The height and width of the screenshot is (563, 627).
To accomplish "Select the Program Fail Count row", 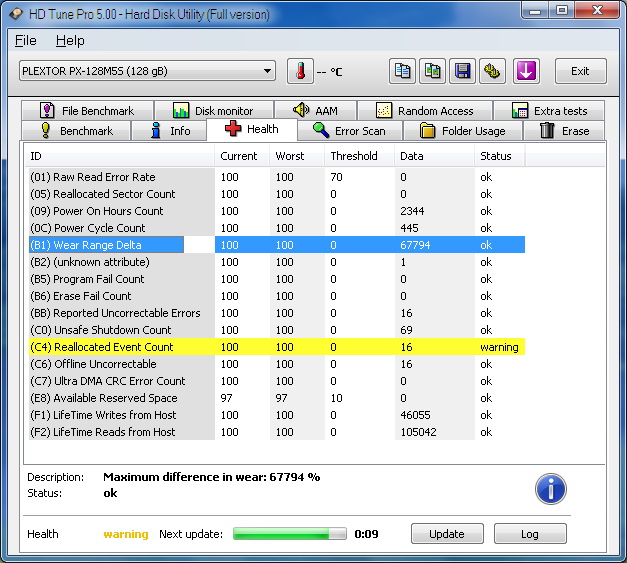I will pyautogui.click(x=277, y=279).
